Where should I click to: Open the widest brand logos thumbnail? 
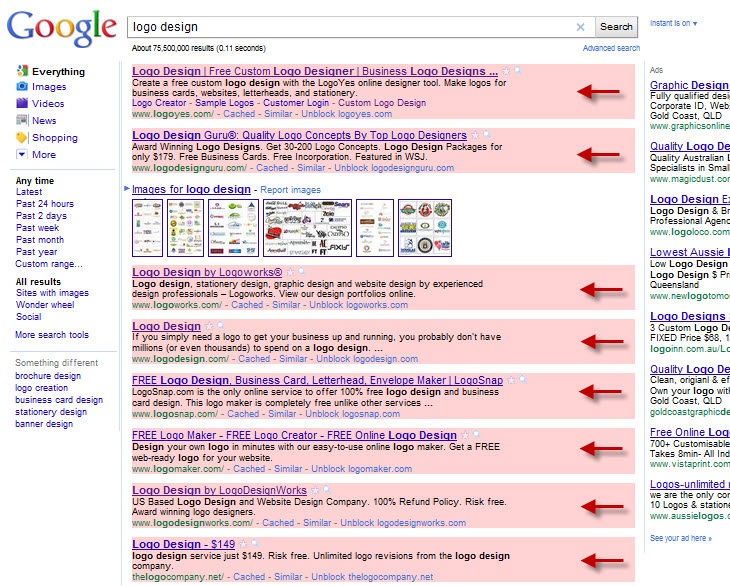coord(307,228)
